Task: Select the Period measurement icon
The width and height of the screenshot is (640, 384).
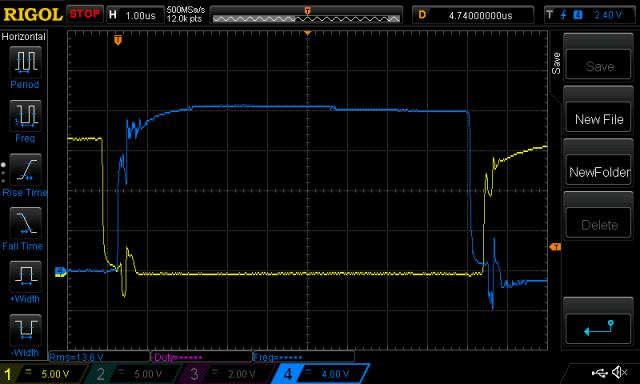Action: point(25,62)
